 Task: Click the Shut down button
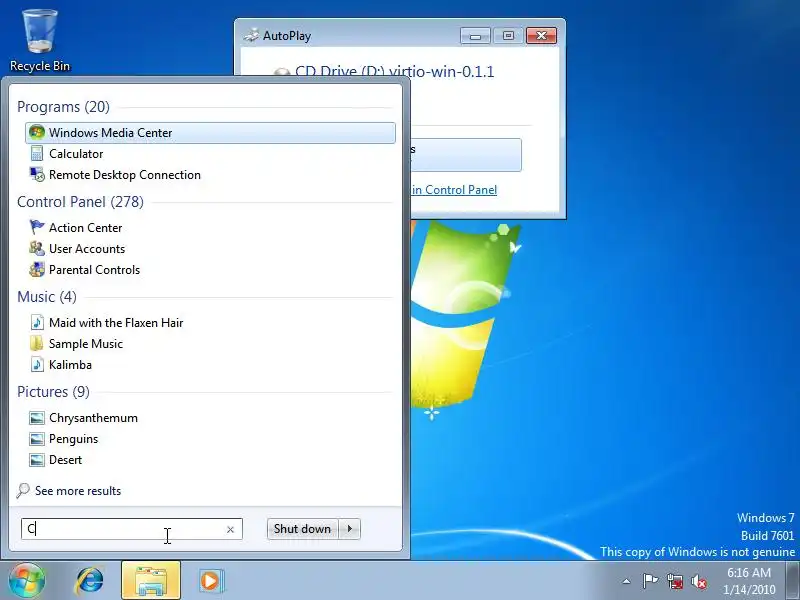(x=303, y=529)
